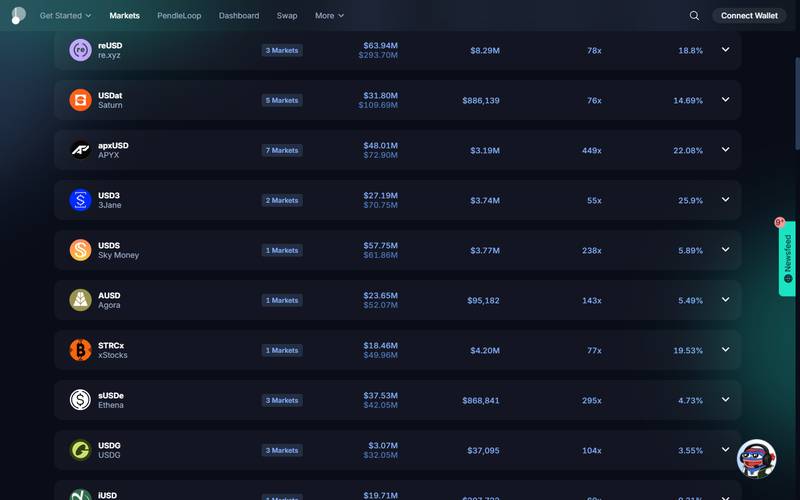Expand the USDG row chevron
800x500 pixels.
[725, 449]
